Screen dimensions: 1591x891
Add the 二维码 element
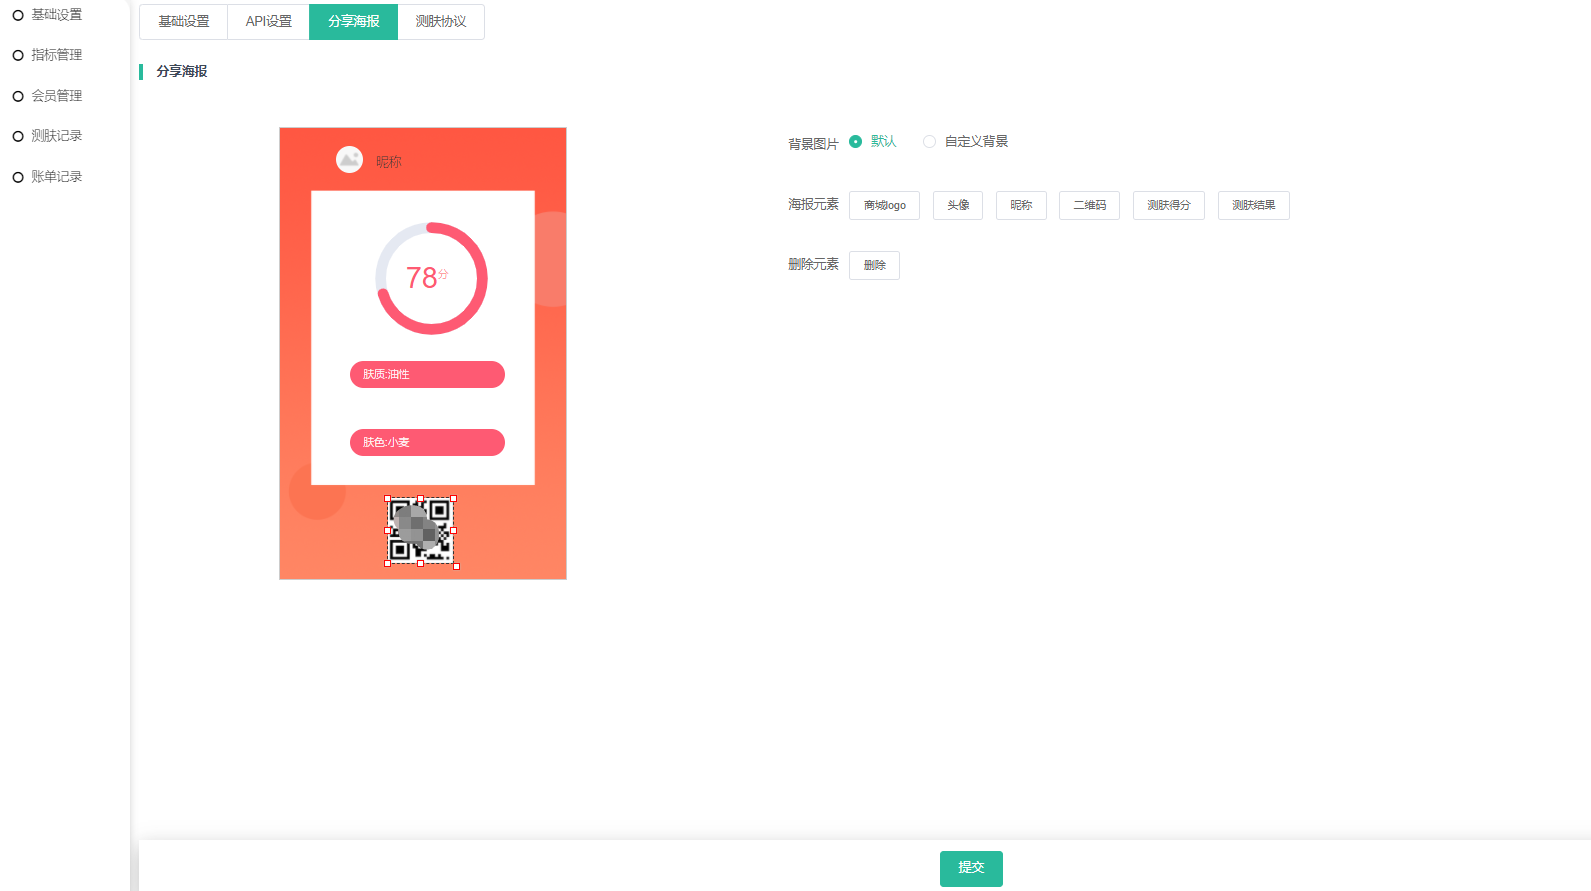pos(1089,206)
